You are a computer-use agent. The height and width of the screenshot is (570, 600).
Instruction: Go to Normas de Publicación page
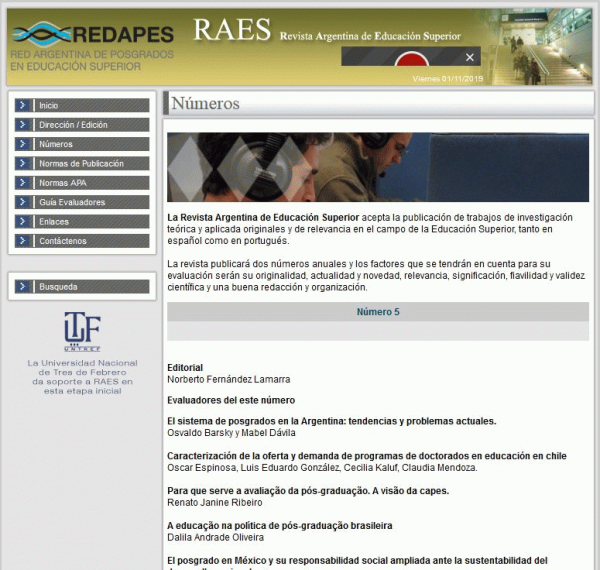coord(81,164)
